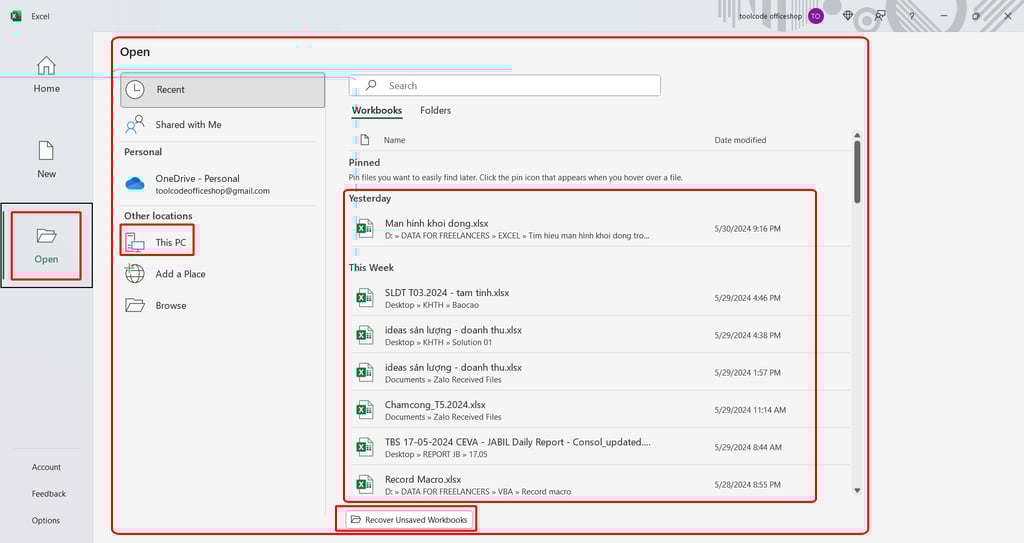Click the 5/30/2024 9:16 PM date
The image size is (1024, 543).
pos(747,229)
